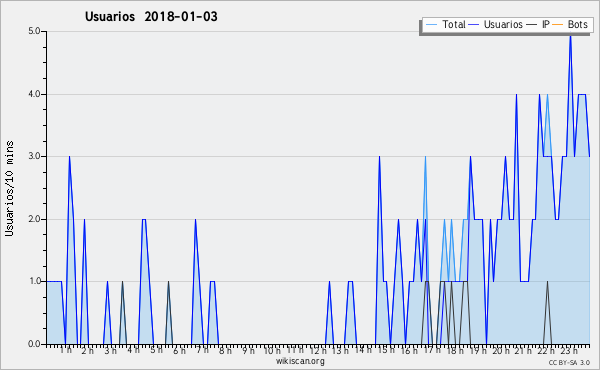Click the 3 h x-axis label

(x=111, y=350)
